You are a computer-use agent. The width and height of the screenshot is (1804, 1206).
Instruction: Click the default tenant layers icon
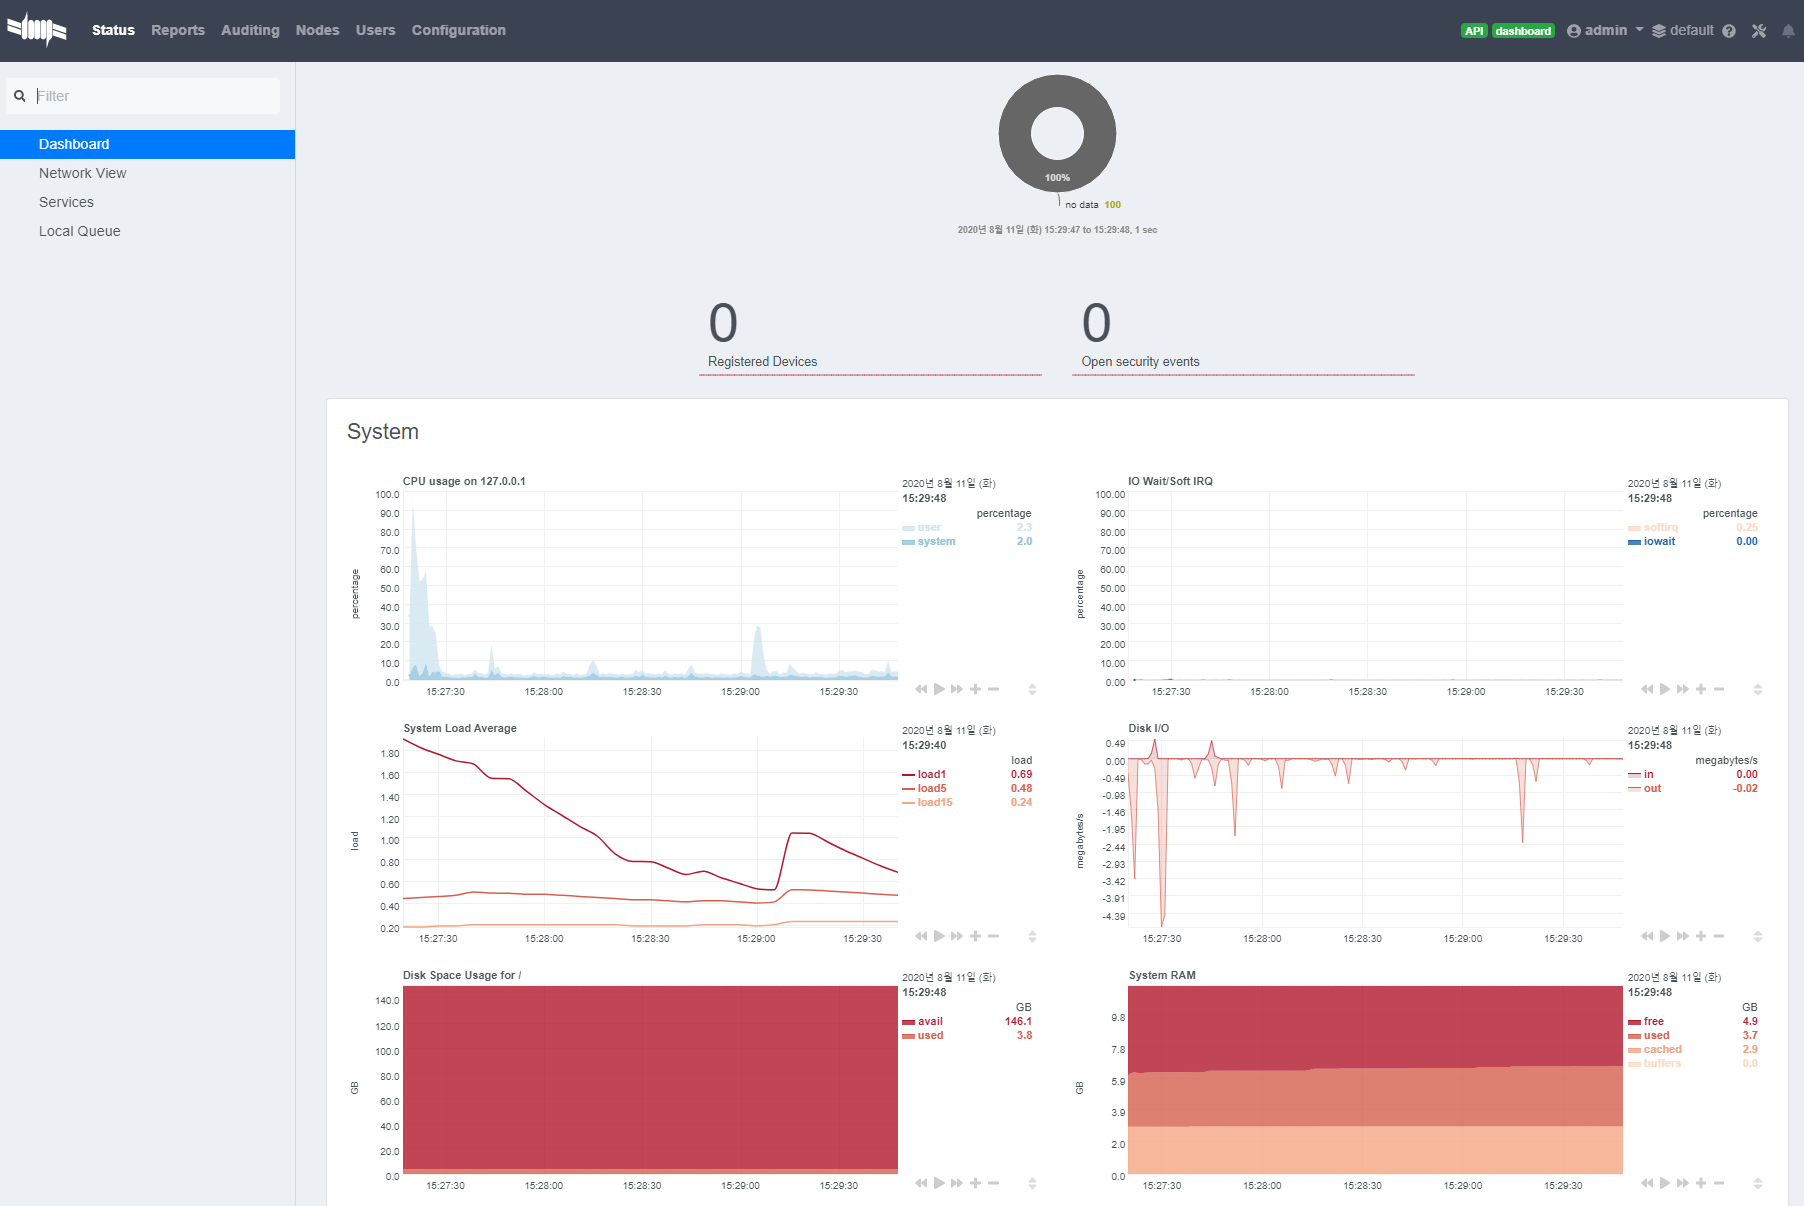tap(1659, 31)
